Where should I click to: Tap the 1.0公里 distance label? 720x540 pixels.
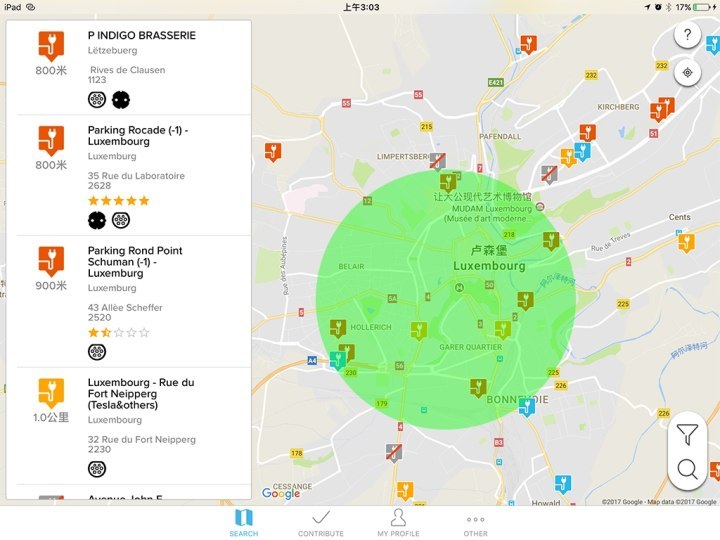pos(51,417)
